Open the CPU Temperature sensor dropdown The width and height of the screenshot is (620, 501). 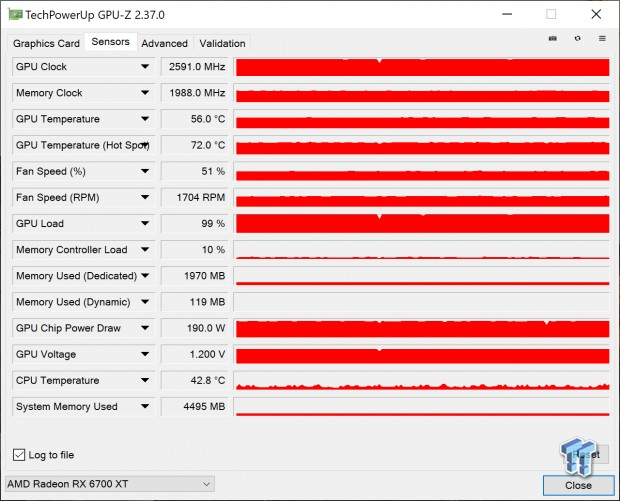point(145,380)
